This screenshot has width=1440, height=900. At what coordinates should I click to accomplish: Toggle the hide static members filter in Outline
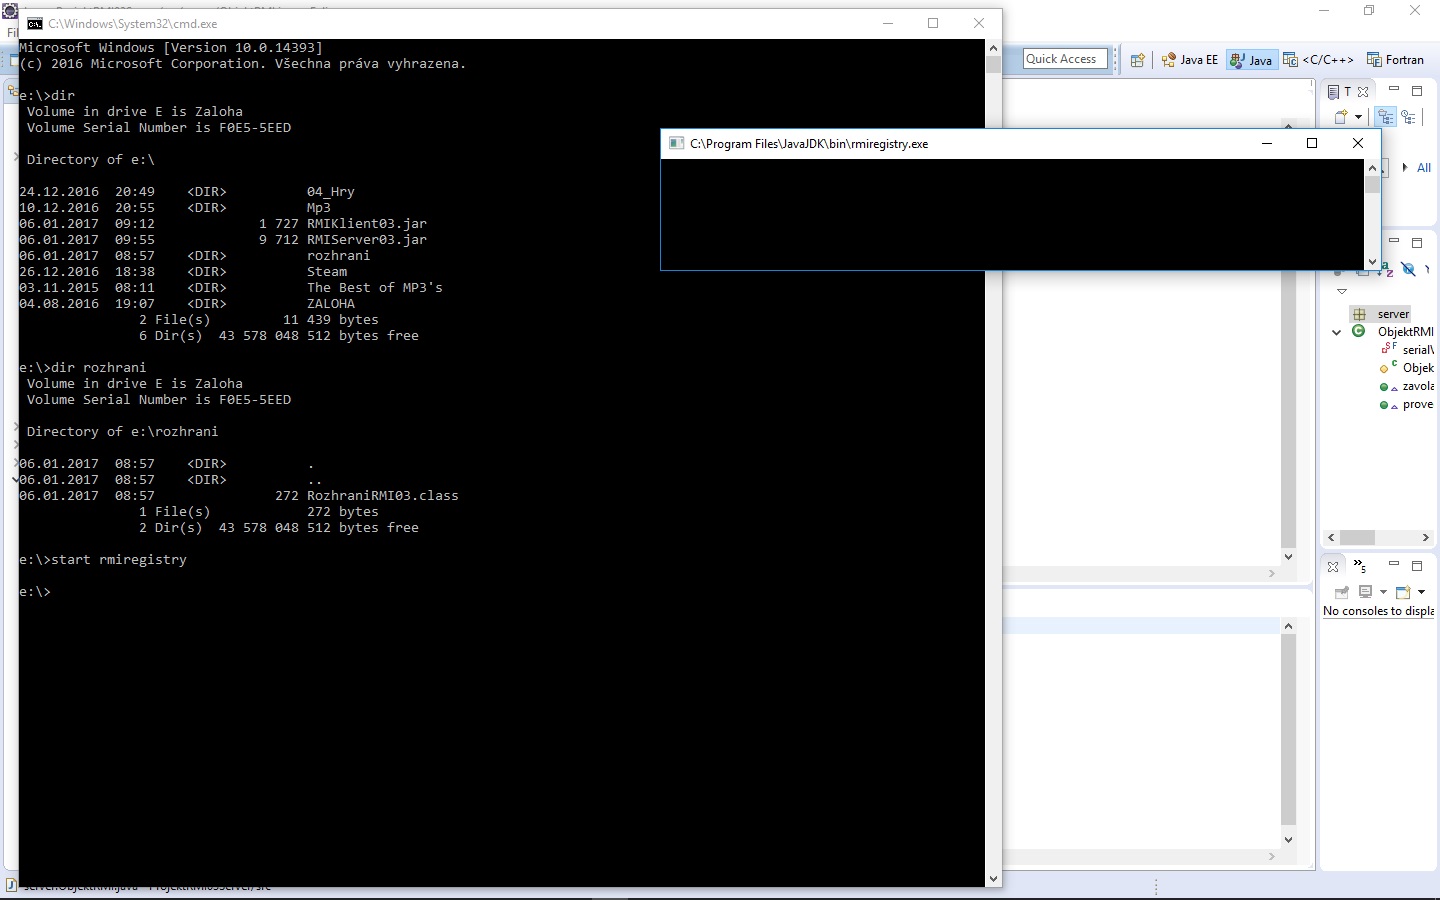tap(1408, 270)
